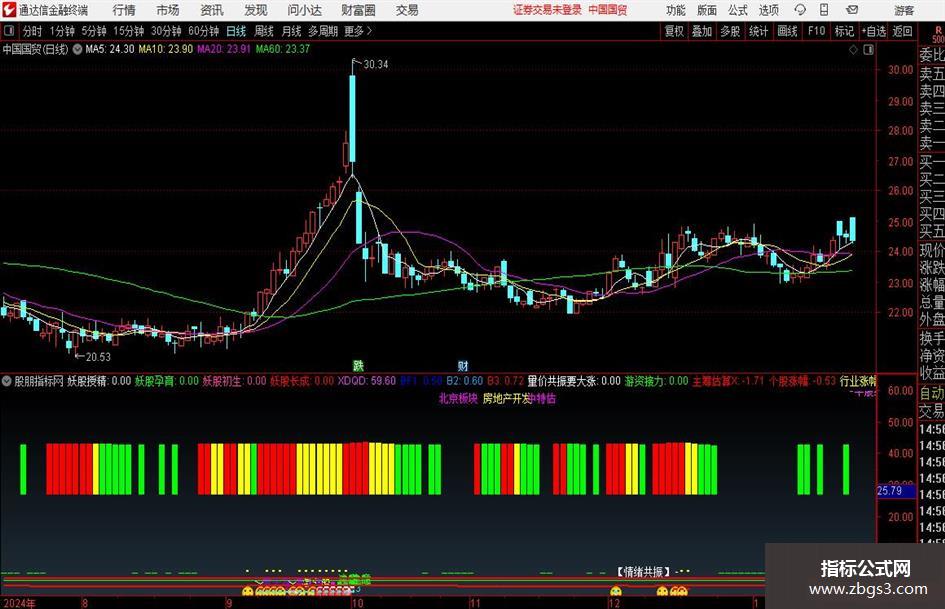945x609 pixels.
Task: Add stock via +自选 button
Action: point(873,31)
